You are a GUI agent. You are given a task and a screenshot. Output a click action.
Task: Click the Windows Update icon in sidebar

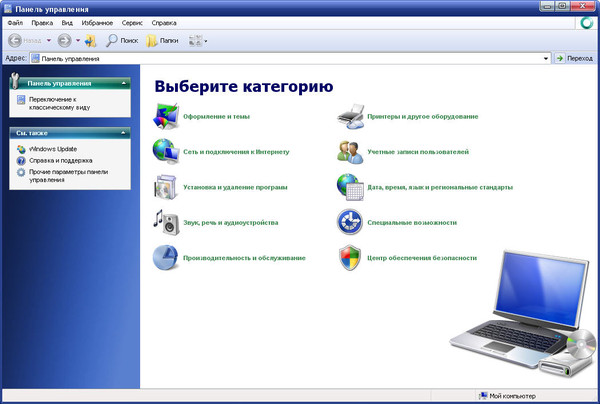tap(21, 149)
